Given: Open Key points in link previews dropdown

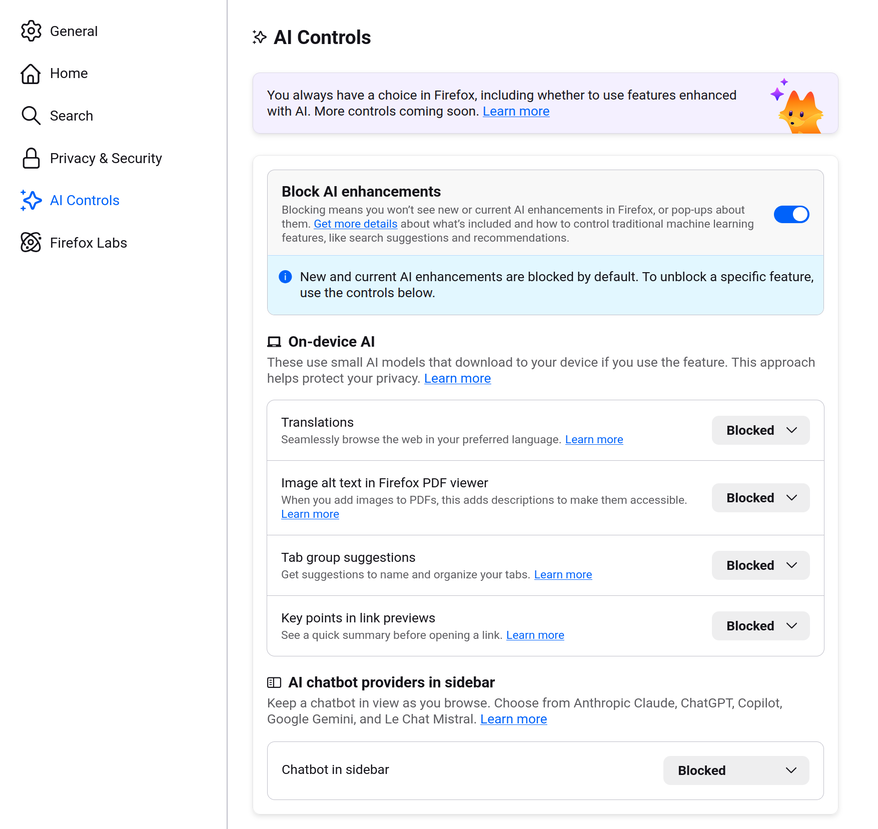Looking at the screenshot, I should point(760,626).
